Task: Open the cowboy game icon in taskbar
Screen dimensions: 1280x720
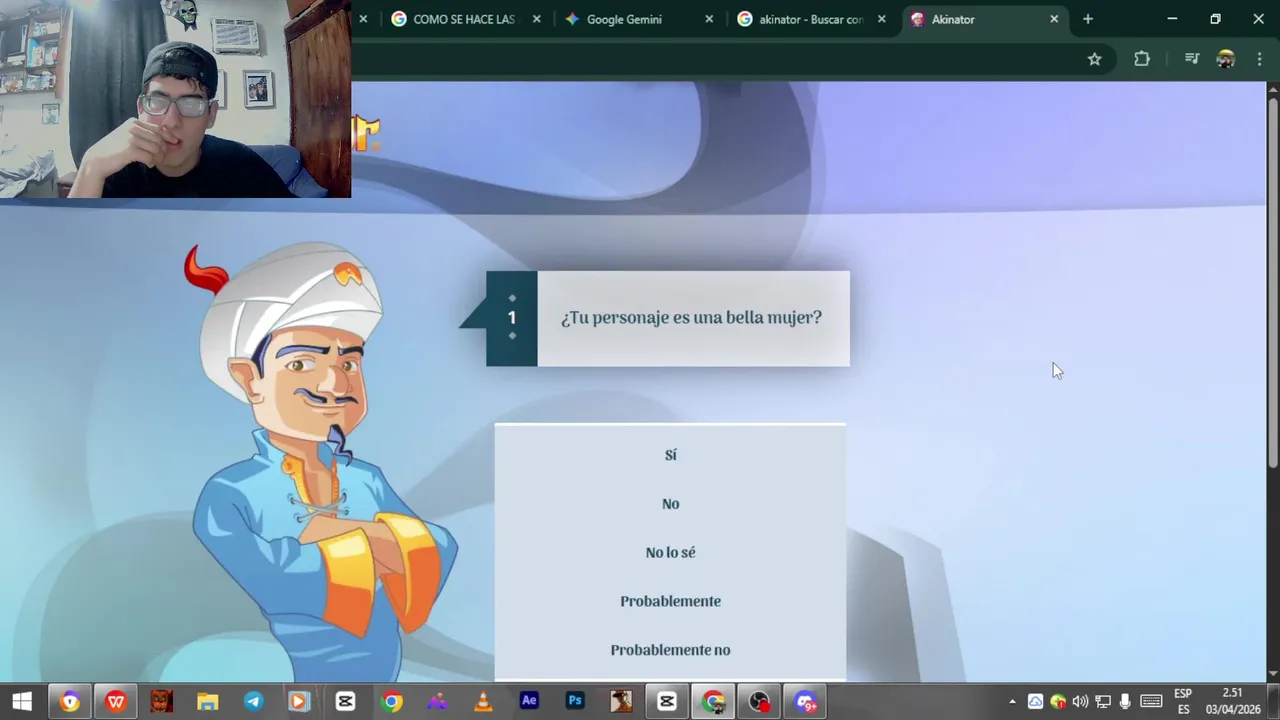Action: pyautogui.click(x=621, y=702)
